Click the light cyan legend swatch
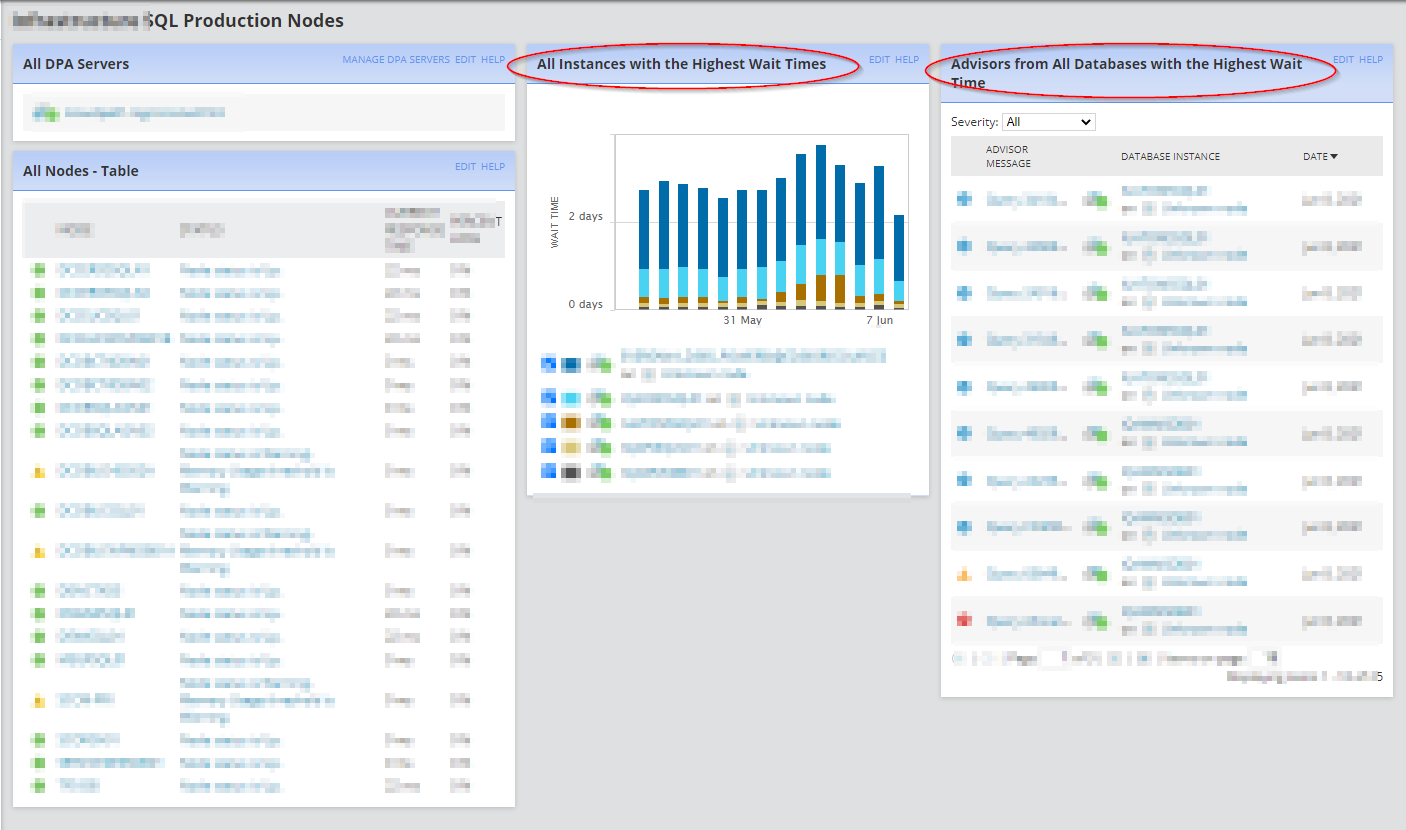The height and width of the screenshot is (830, 1406). coord(570,398)
